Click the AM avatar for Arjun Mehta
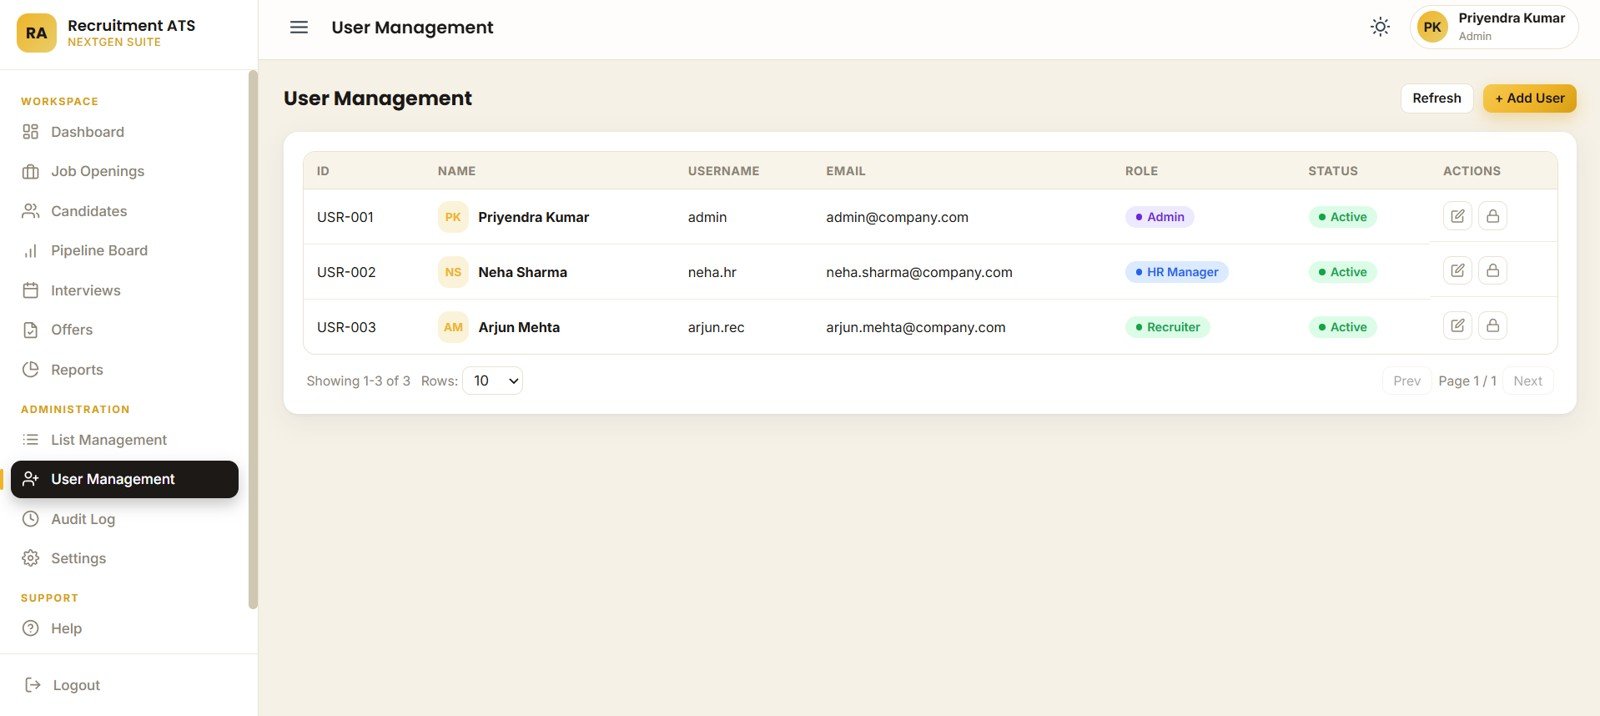Image resolution: width=1600 pixels, height=716 pixels. tap(453, 327)
